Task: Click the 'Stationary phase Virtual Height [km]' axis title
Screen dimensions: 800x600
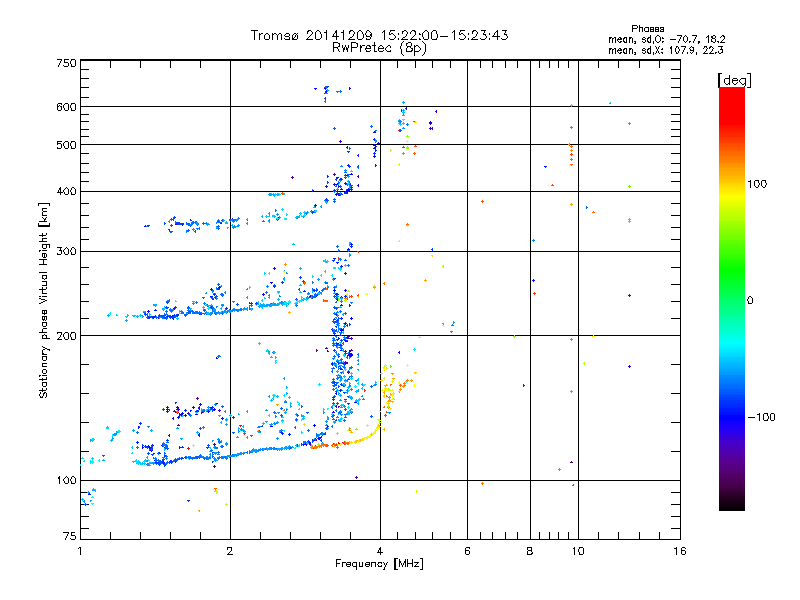Action: pyautogui.click(x=44, y=300)
